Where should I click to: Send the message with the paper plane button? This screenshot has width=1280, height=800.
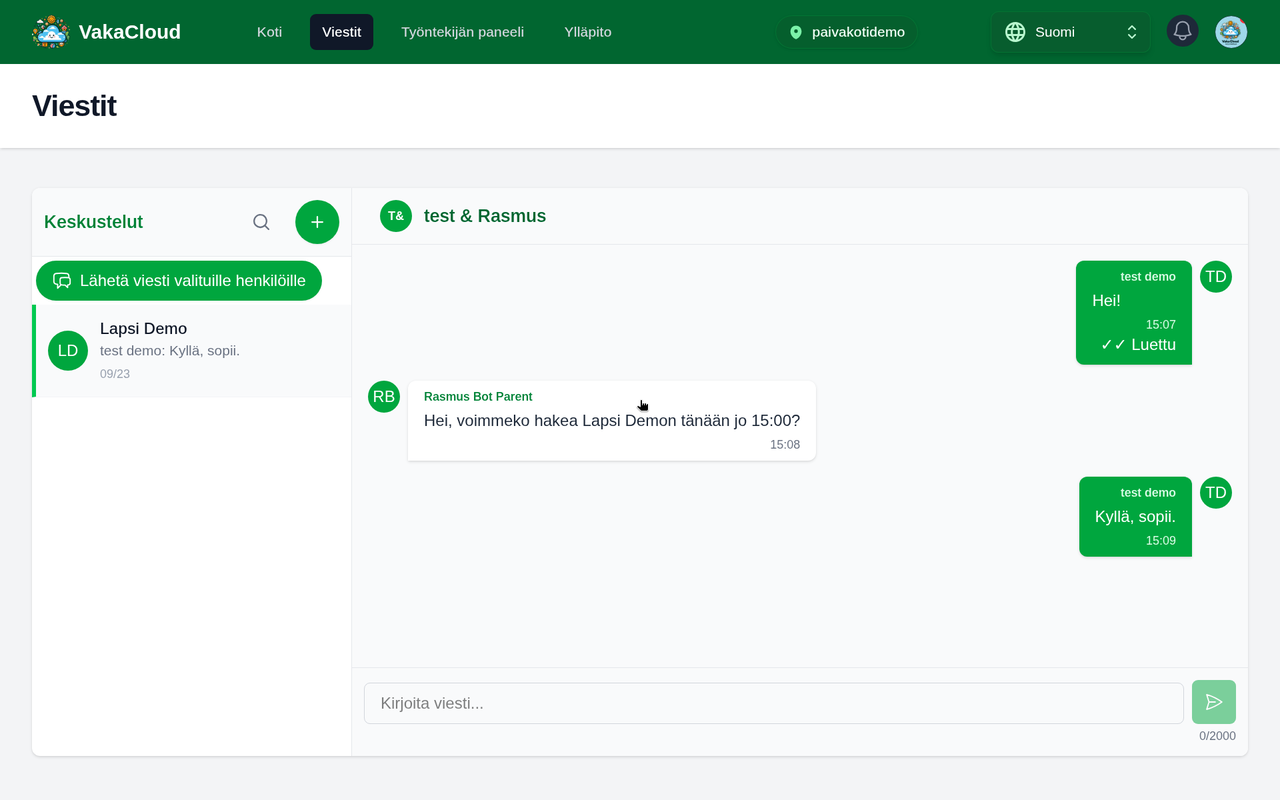click(x=1214, y=702)
